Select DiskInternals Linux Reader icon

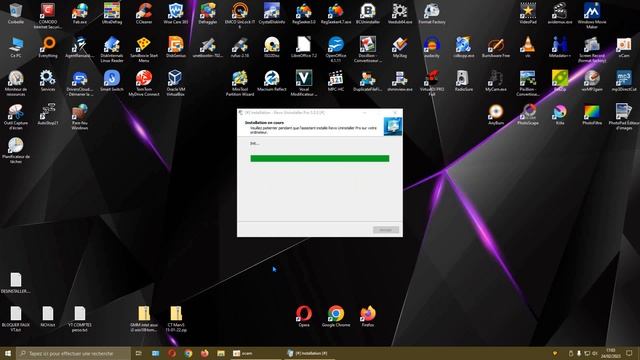pyautogui.click(x=111, y=49)
